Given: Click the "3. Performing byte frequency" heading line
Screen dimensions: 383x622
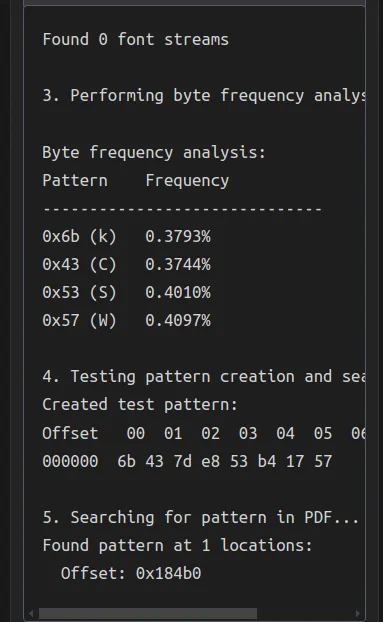Looking at the screenshot, I should (x=204, y=96).
